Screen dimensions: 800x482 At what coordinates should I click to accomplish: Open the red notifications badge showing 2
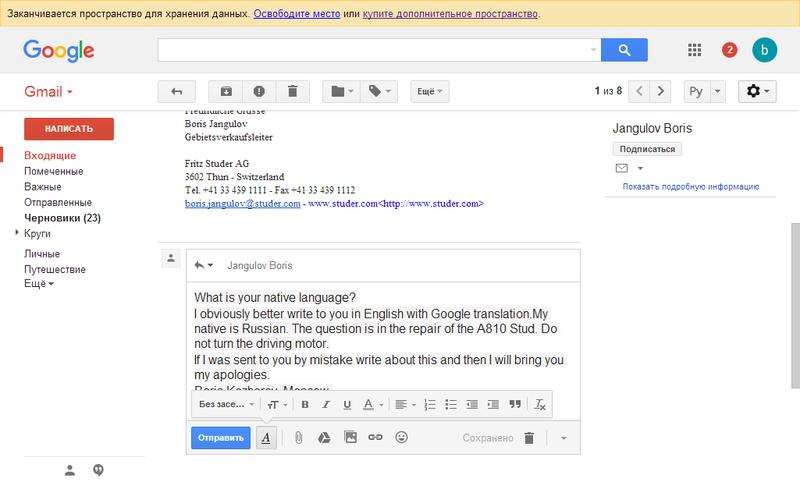tap(729, 50)
